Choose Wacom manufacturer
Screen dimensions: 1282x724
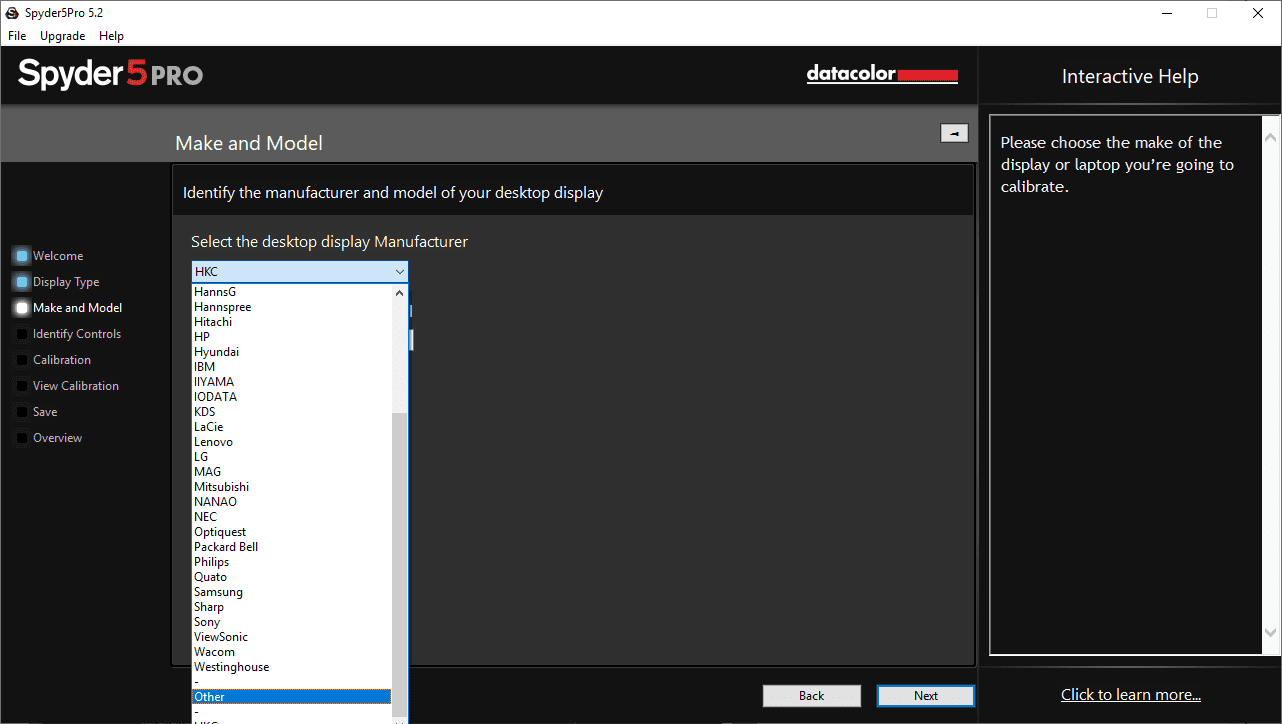[x=291, y=652]
